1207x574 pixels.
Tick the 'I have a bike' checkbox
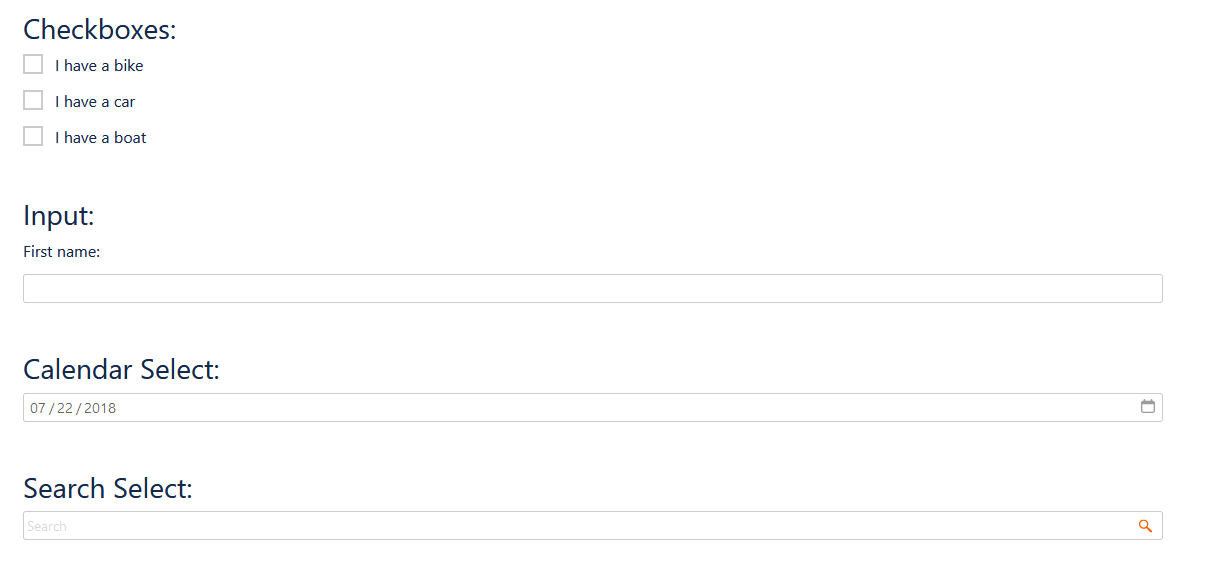tap(33, 64)
